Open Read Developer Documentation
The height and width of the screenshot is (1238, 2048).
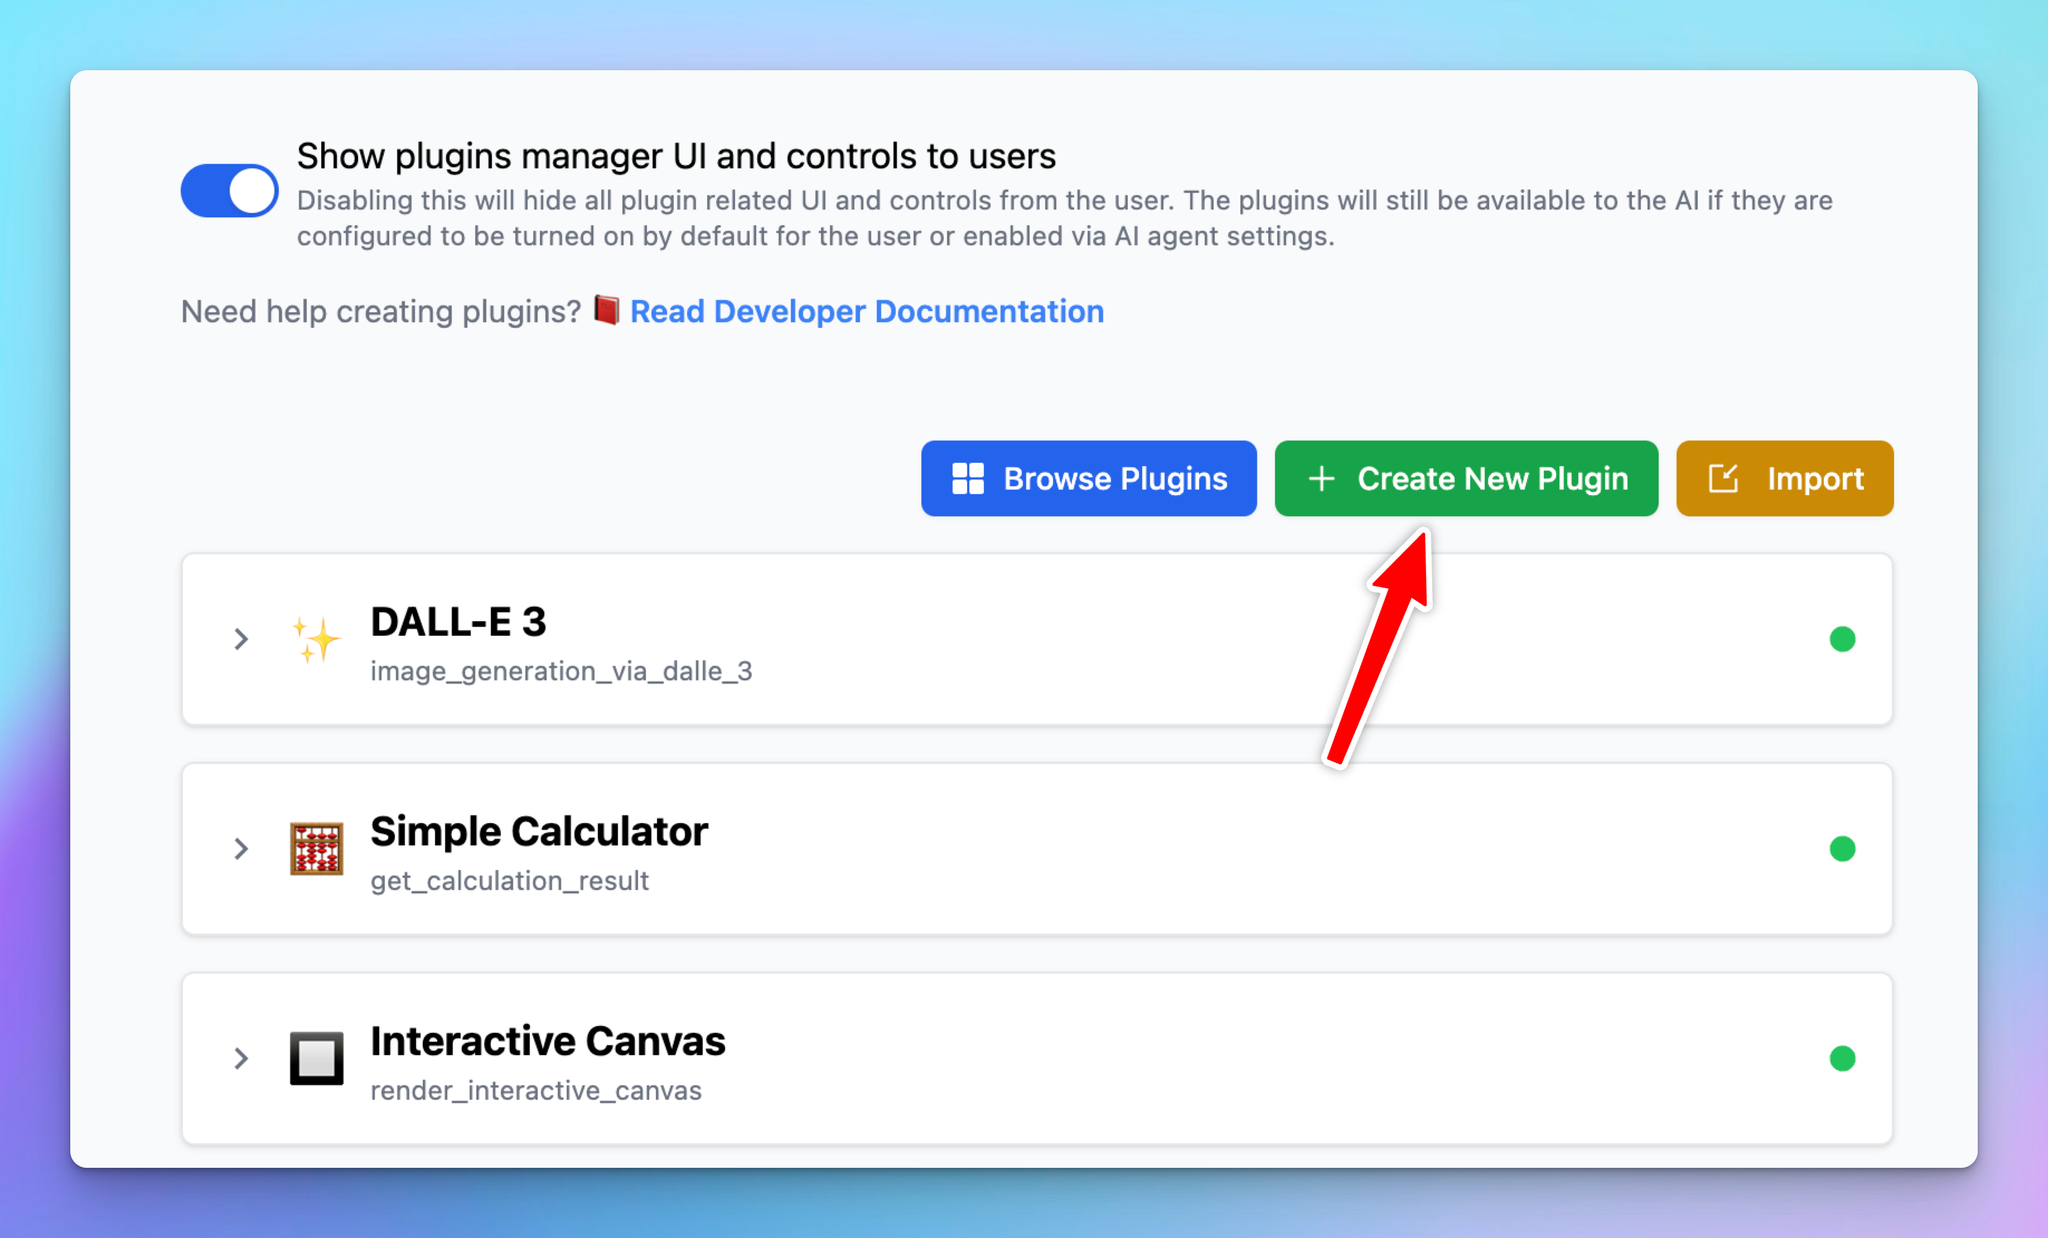(865, 311)
